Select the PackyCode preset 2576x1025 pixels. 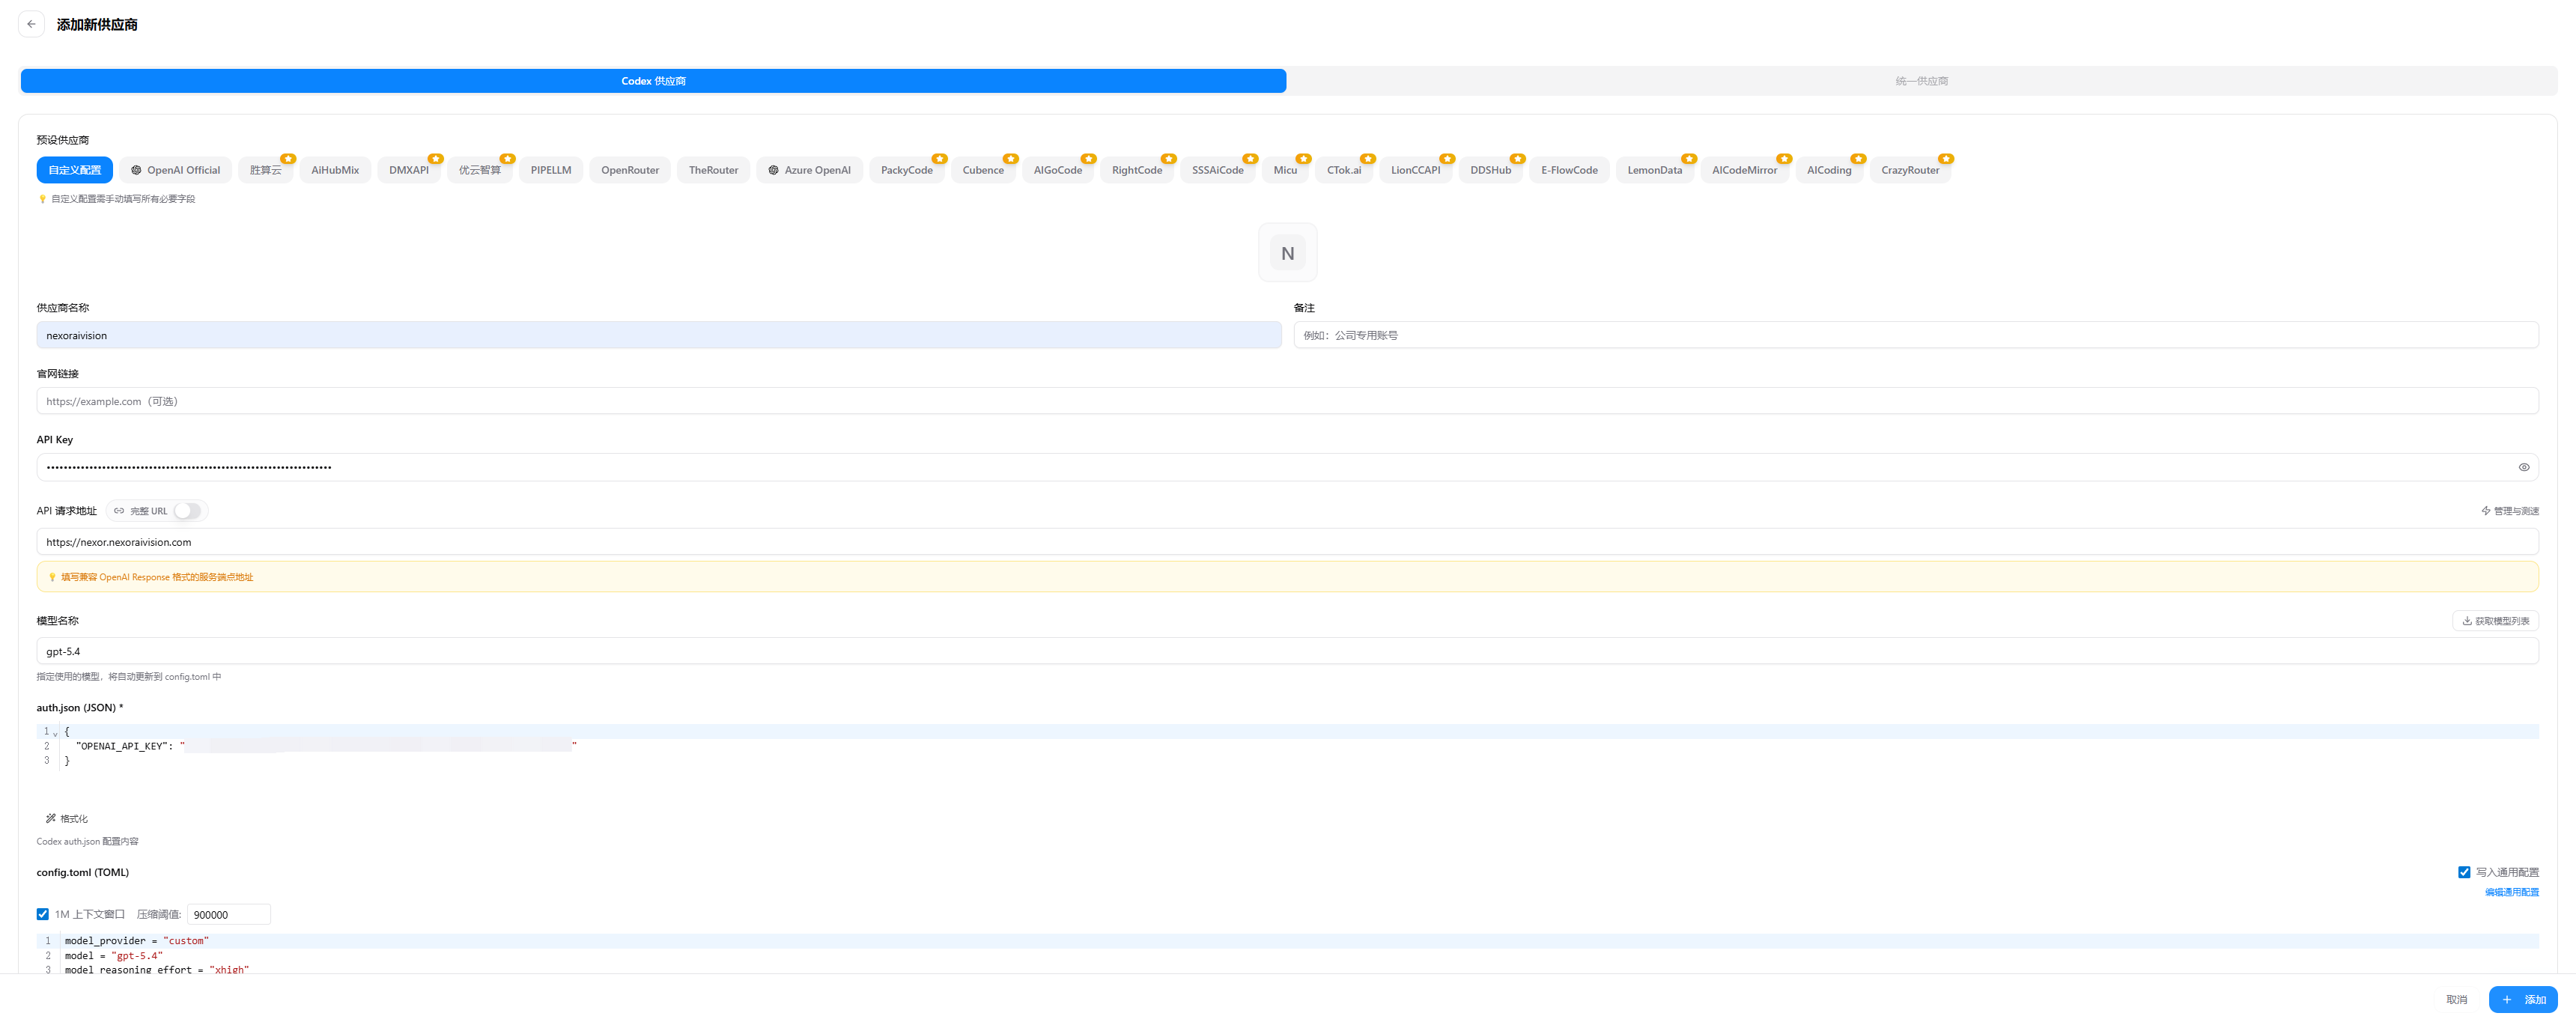point(907,170)
